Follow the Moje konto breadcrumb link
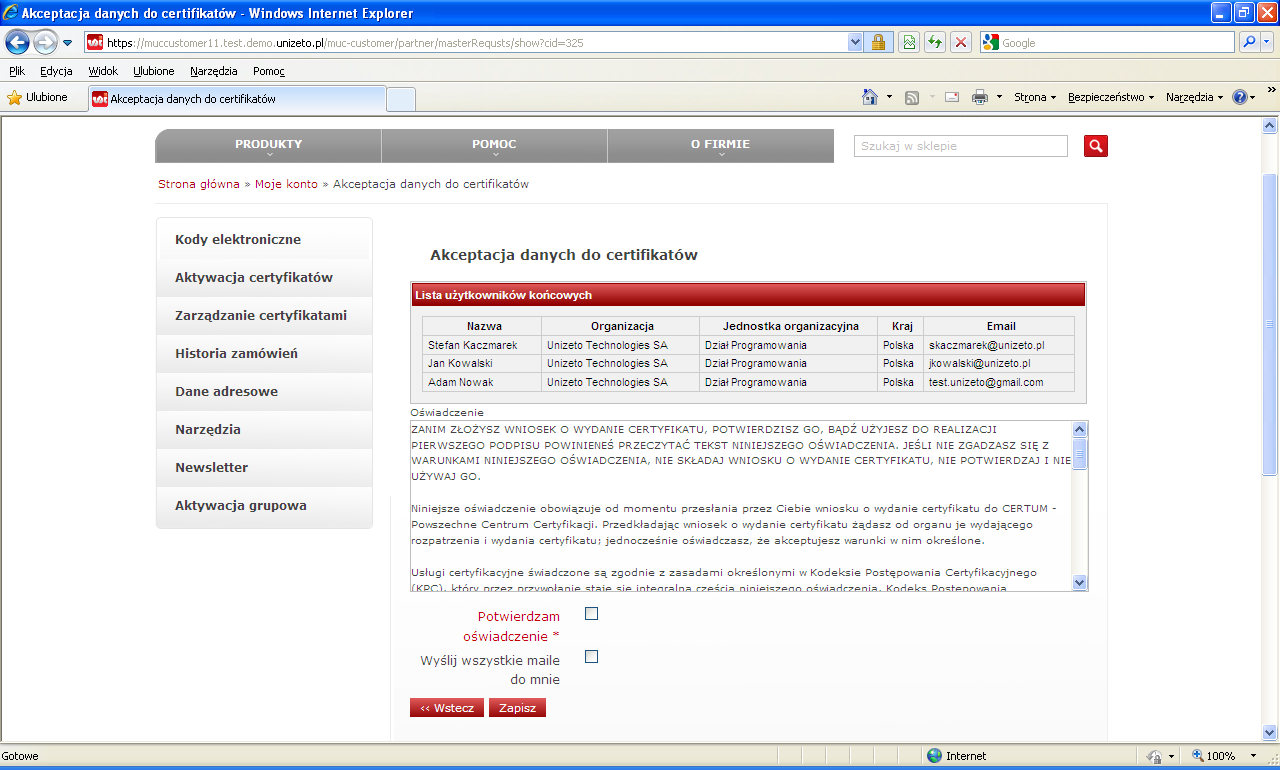The height and width of the screenshot is (770, 1280). pos(286,184)
